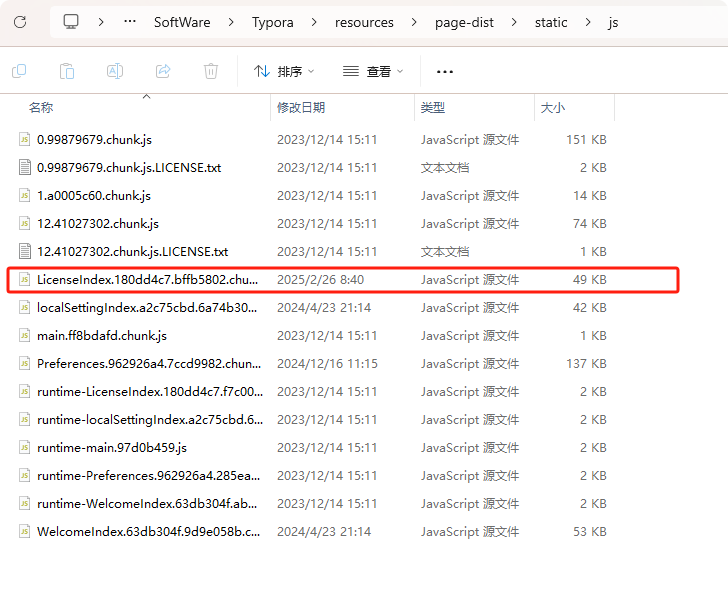Click the share icon in toolbar
Viewport: 728px width, 603px height.
[163, 71]
